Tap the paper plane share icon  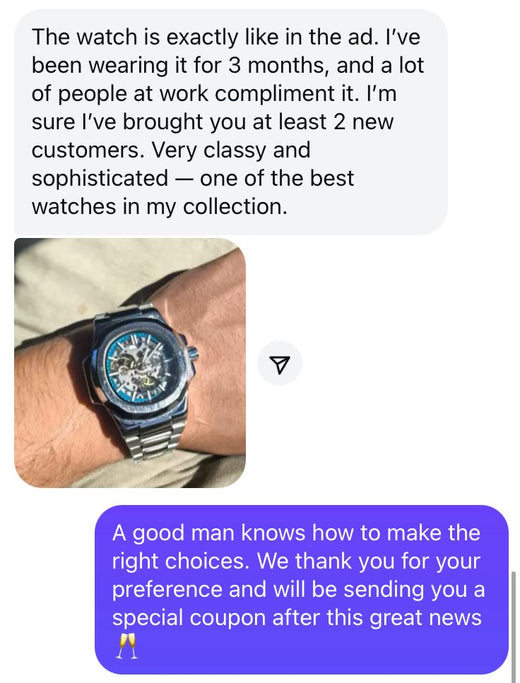coord(279,364)
